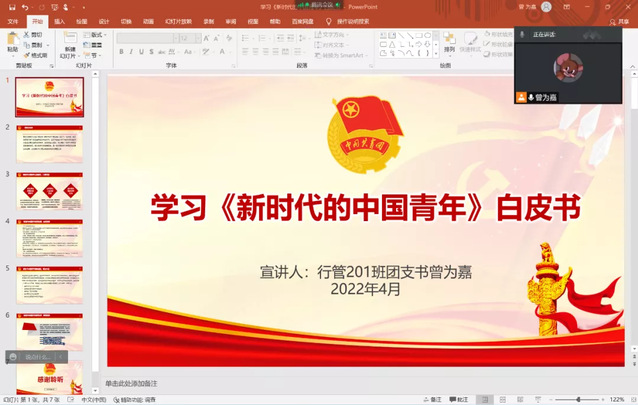The height and width of the screenshot is (405, 638).
Task: Click Reset (重置) slide button
Action: coord(94,45)
